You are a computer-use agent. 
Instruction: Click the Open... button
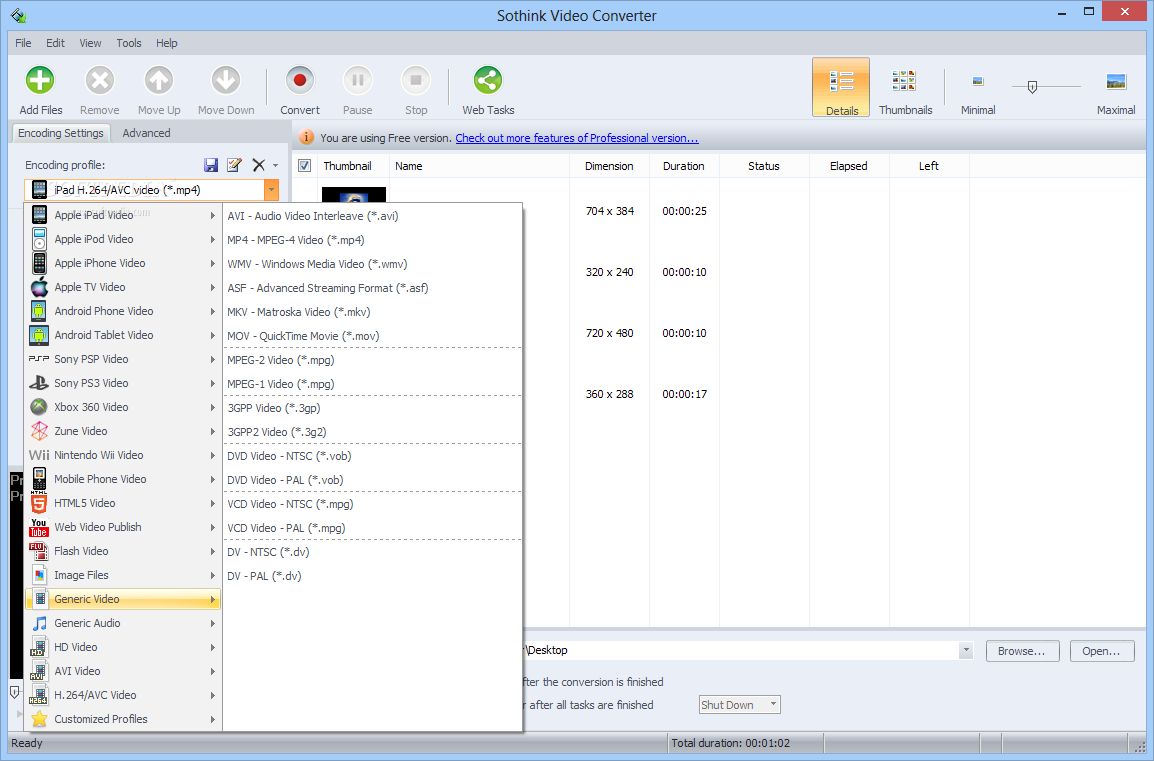1101,651
